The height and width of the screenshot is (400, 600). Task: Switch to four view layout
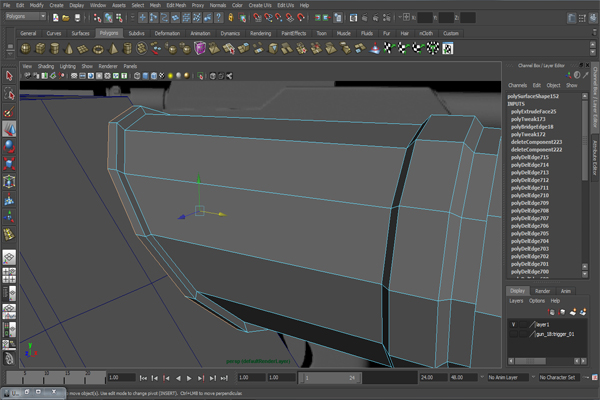[9, 276]
